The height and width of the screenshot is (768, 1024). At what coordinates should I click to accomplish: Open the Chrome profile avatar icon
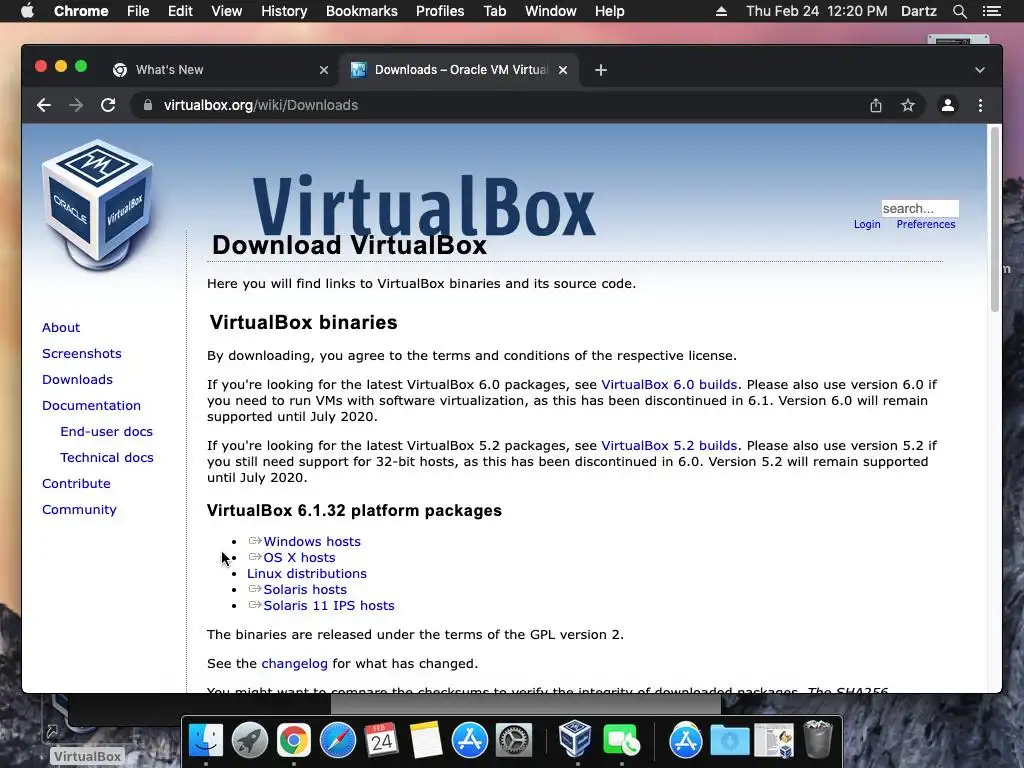pos(948,105)
